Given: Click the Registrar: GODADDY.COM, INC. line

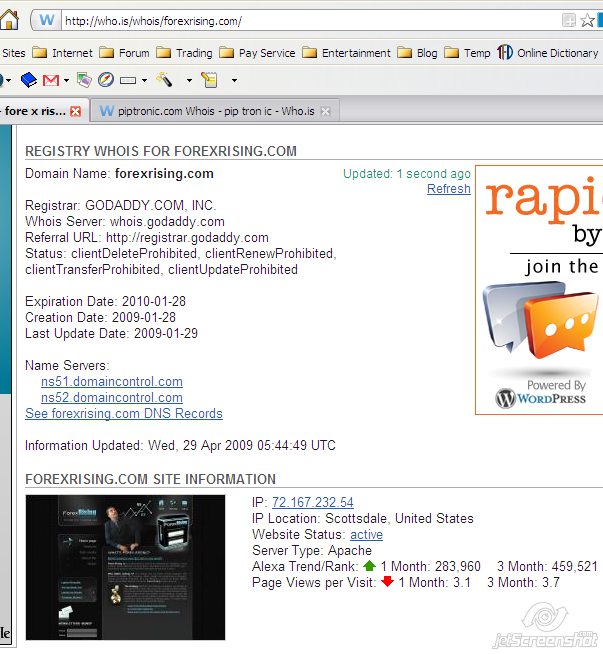Looking at the screenshot, I should click(121, 205).
